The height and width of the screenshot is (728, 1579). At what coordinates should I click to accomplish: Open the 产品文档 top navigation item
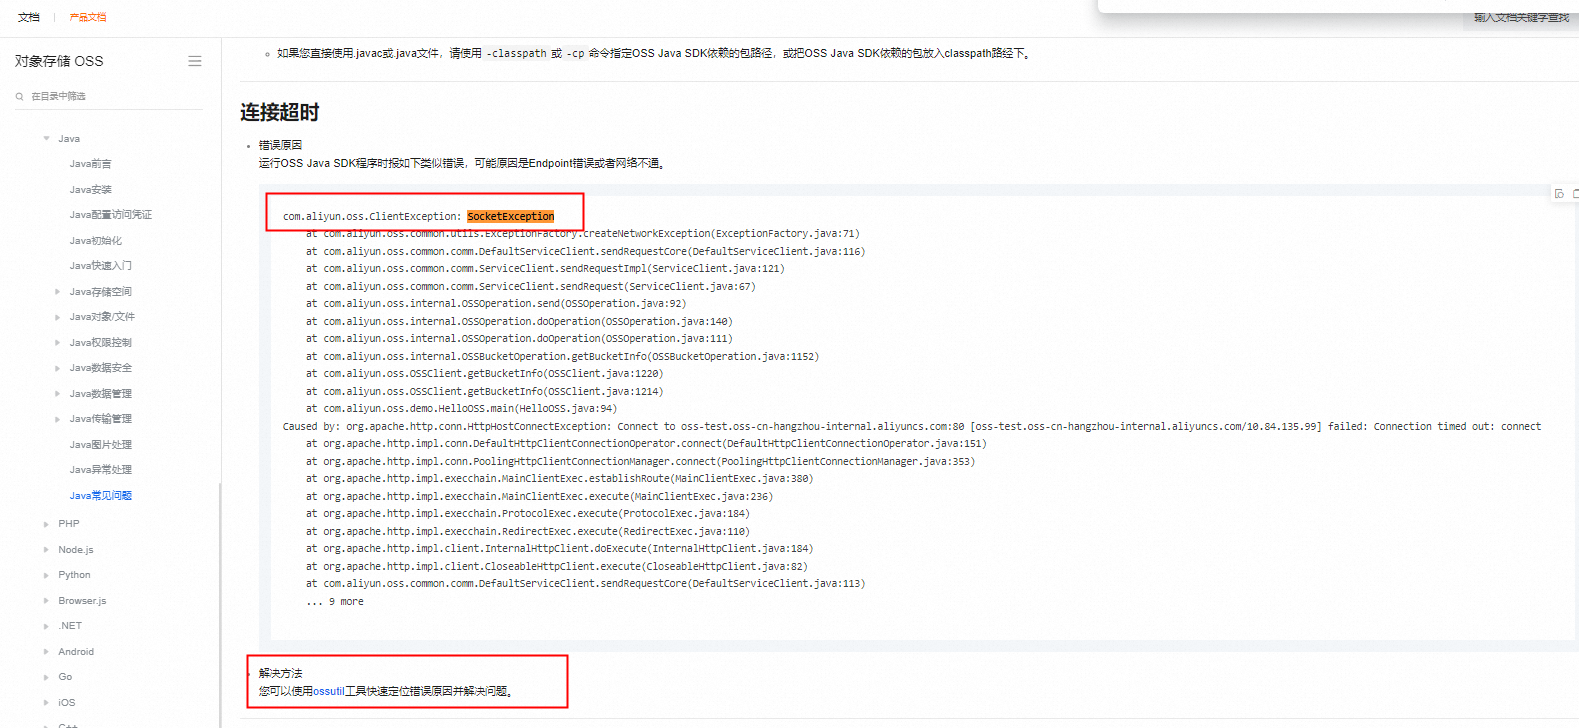(88, 17)
